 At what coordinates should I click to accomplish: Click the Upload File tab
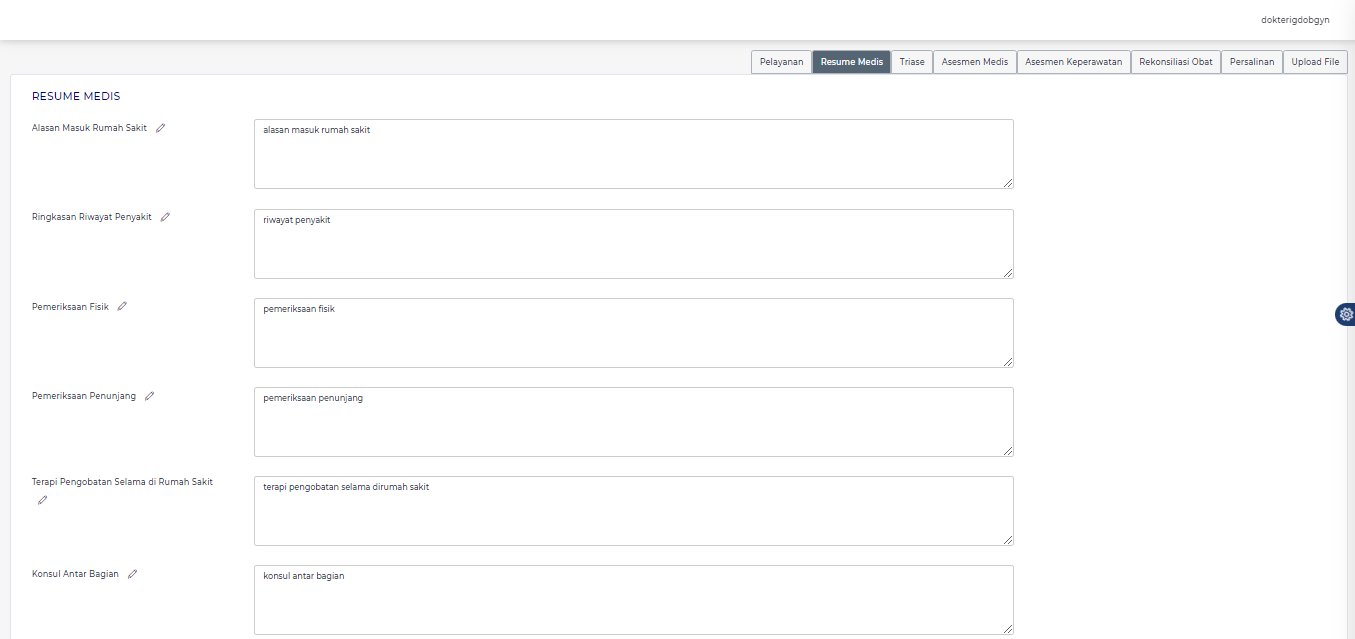[1315, 62]
